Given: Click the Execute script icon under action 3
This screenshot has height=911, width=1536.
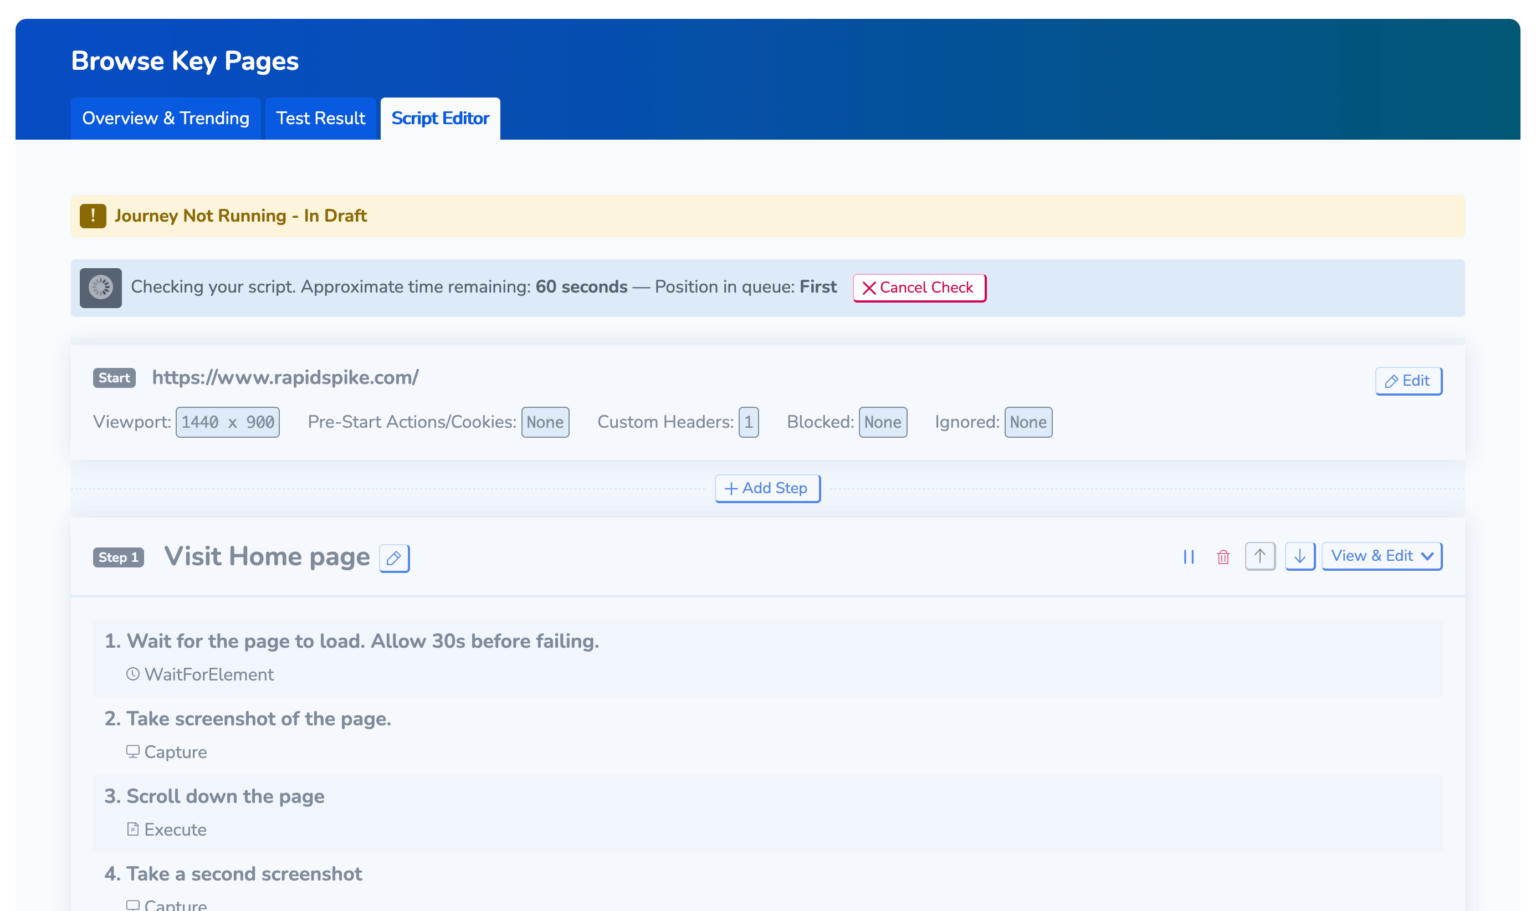Looking at the screenshot, I should (133, 830).
